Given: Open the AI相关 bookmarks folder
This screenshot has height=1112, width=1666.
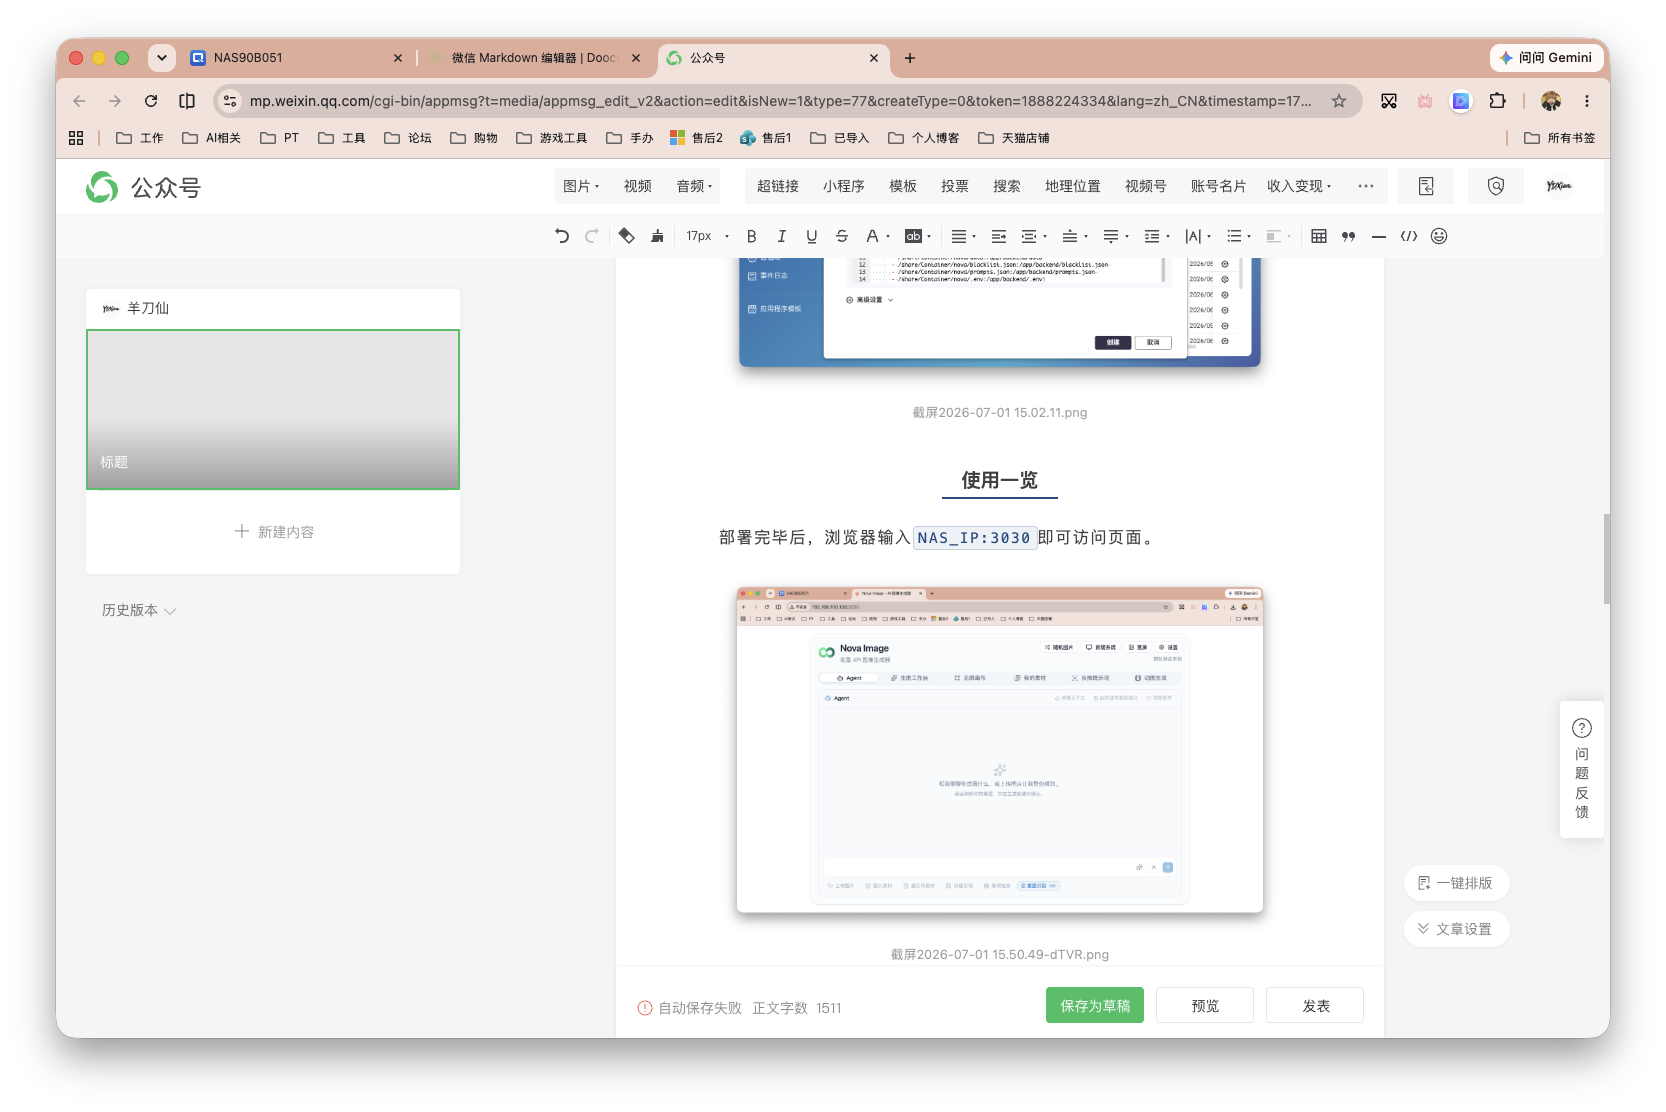Looking at the screenshot, I should click(211, 138).
